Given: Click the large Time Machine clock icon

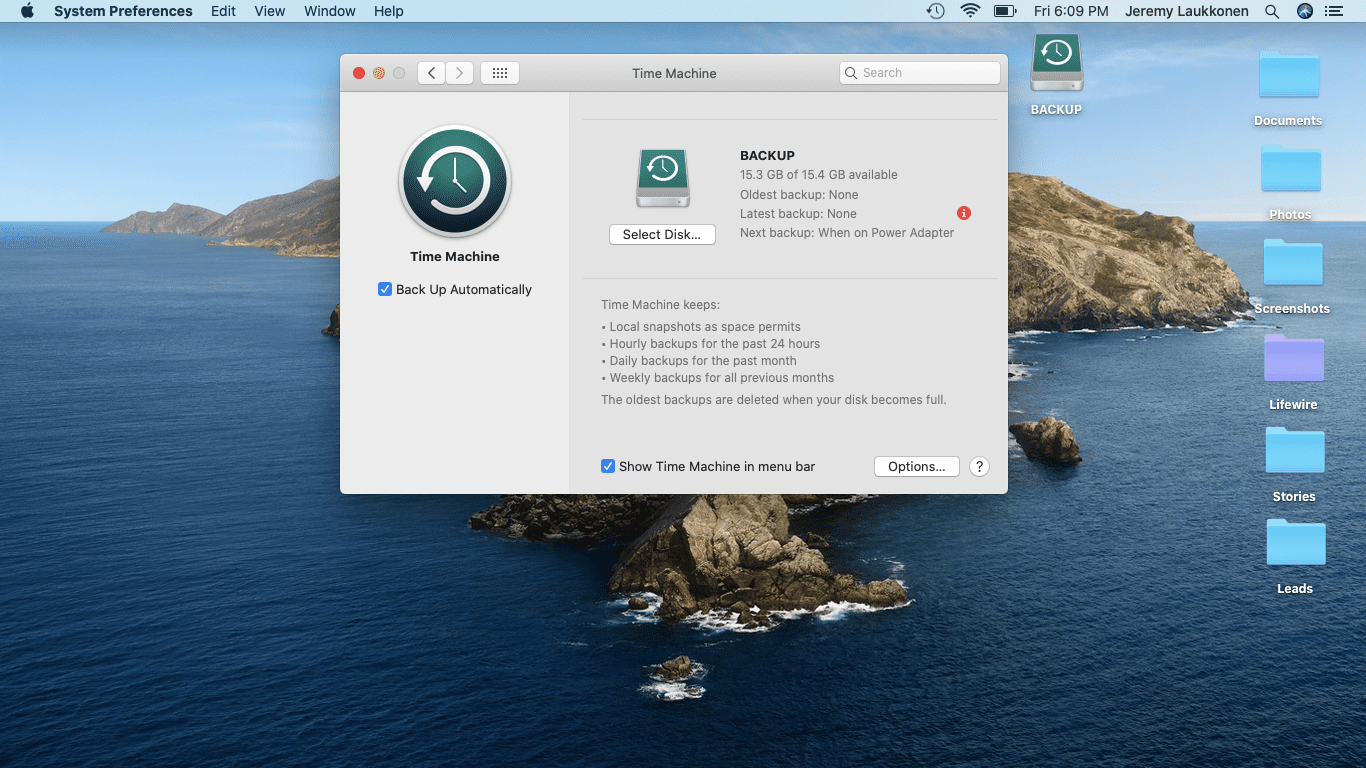Looking at the screenshot, I should (455, 182).
